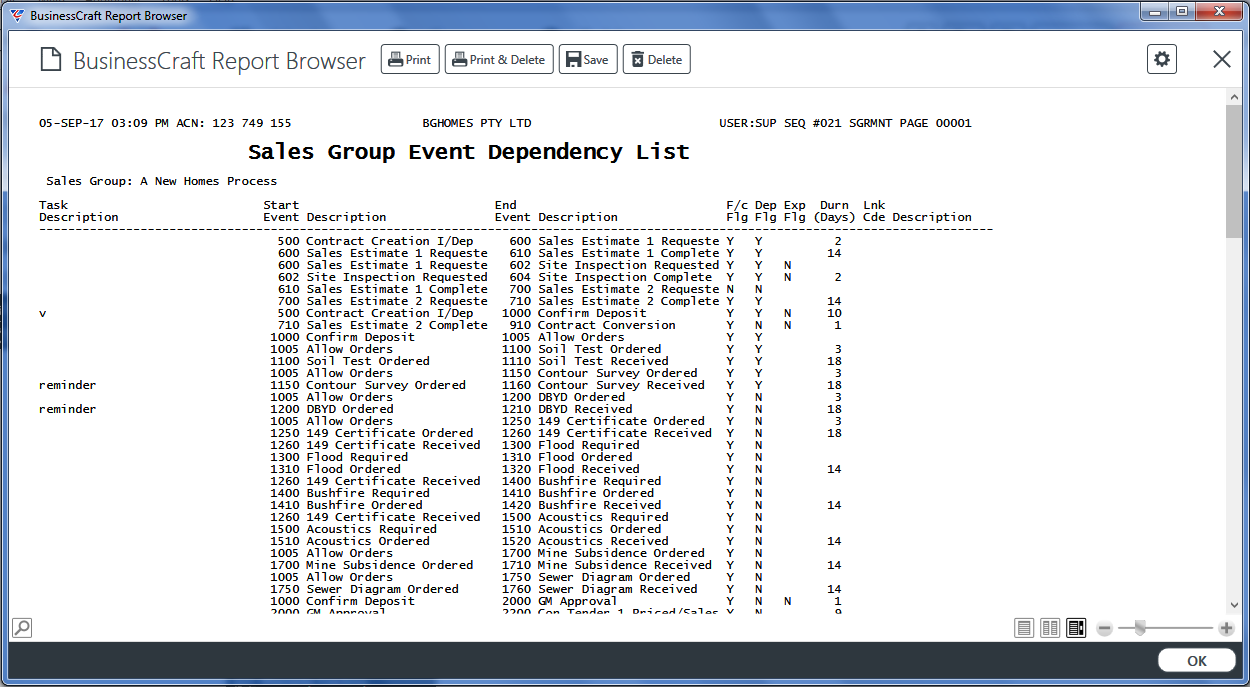Click 'Mine Subsidence Received' text
This screenshot has height=687, width=1250.
[625, 565]
